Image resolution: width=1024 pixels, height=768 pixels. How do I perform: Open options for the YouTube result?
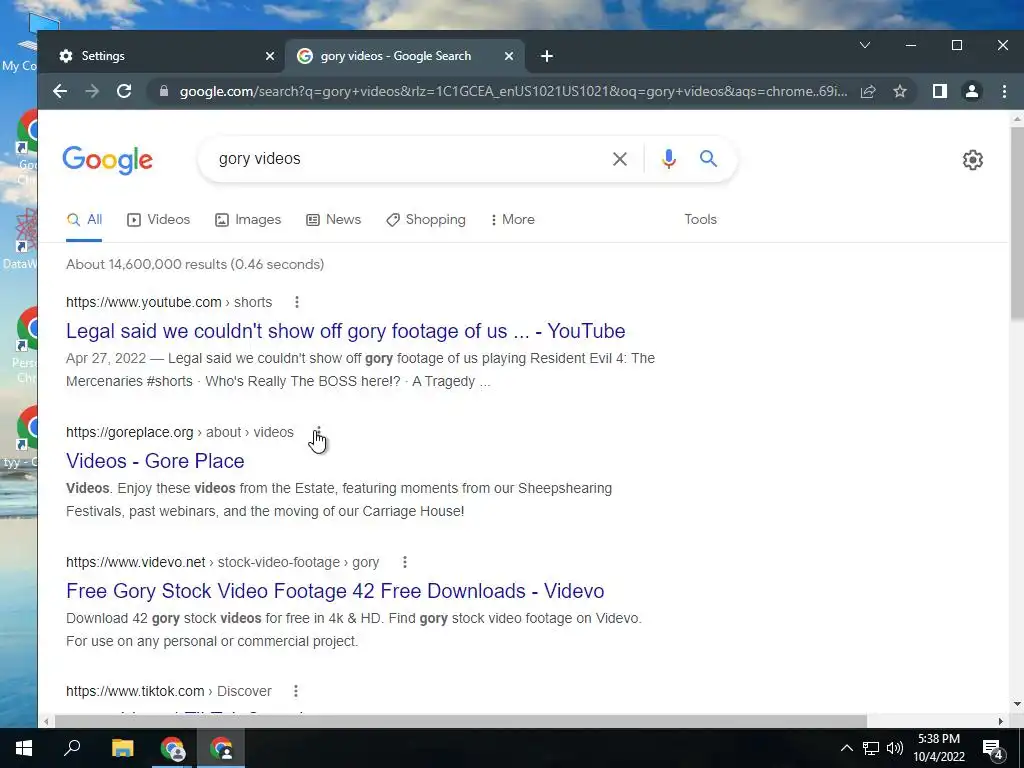[x=297, y=302]
